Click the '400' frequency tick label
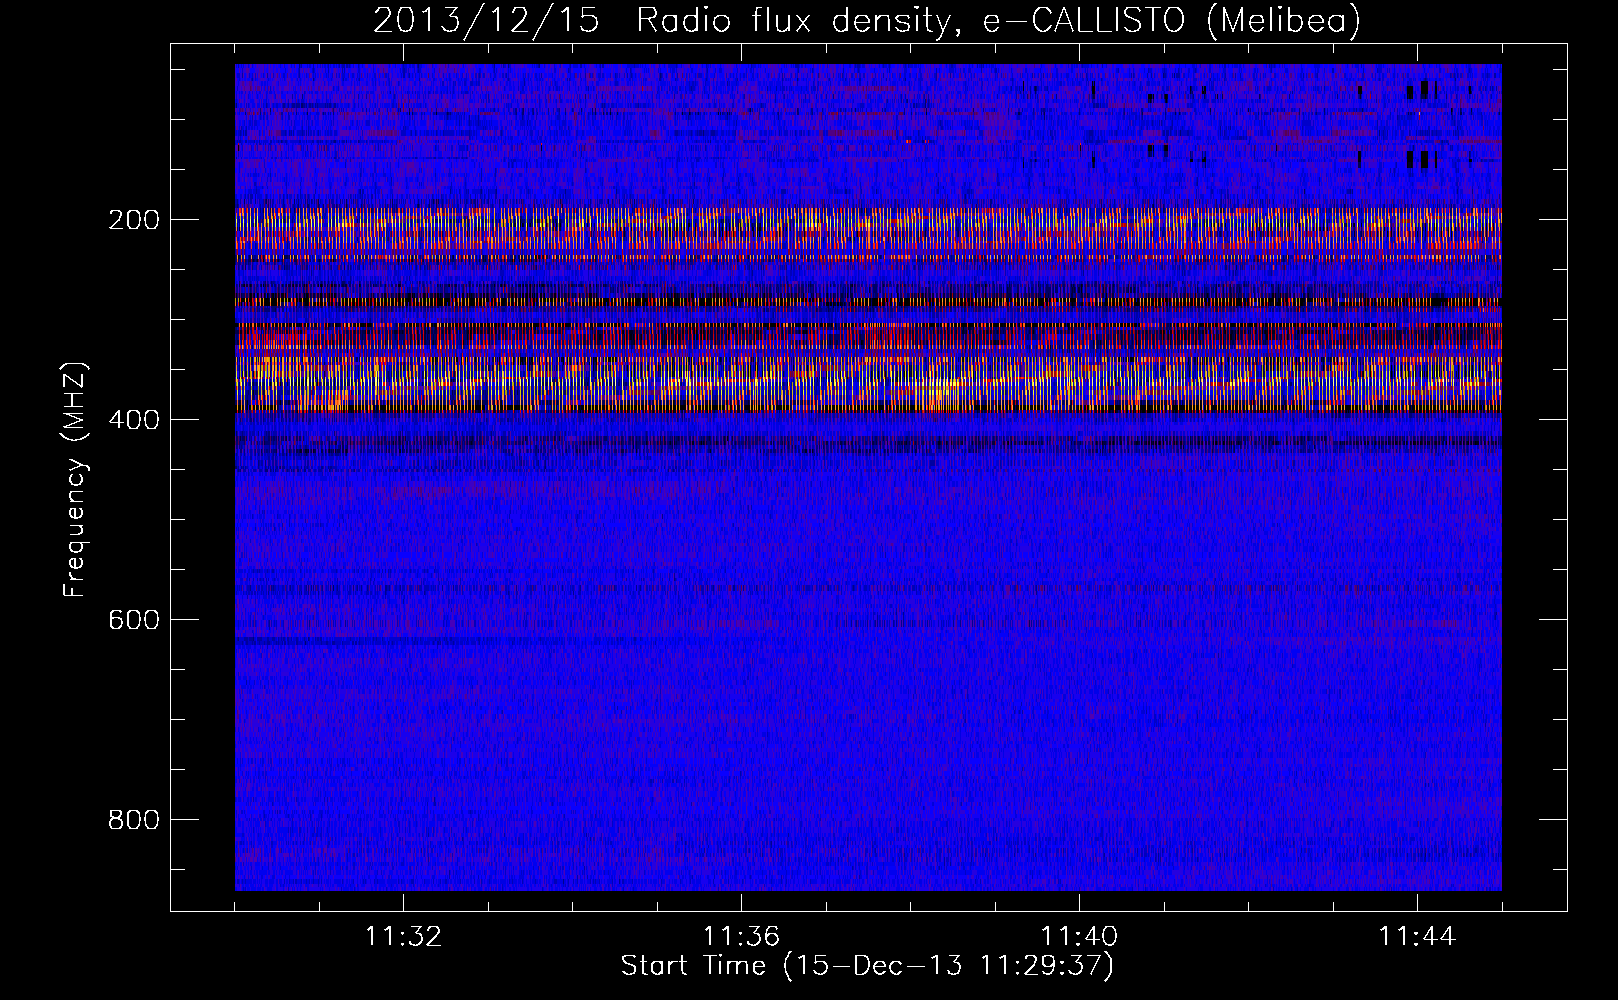Screen dimensions: 1618x1000 pyautogui.click(x=133, y=420)
